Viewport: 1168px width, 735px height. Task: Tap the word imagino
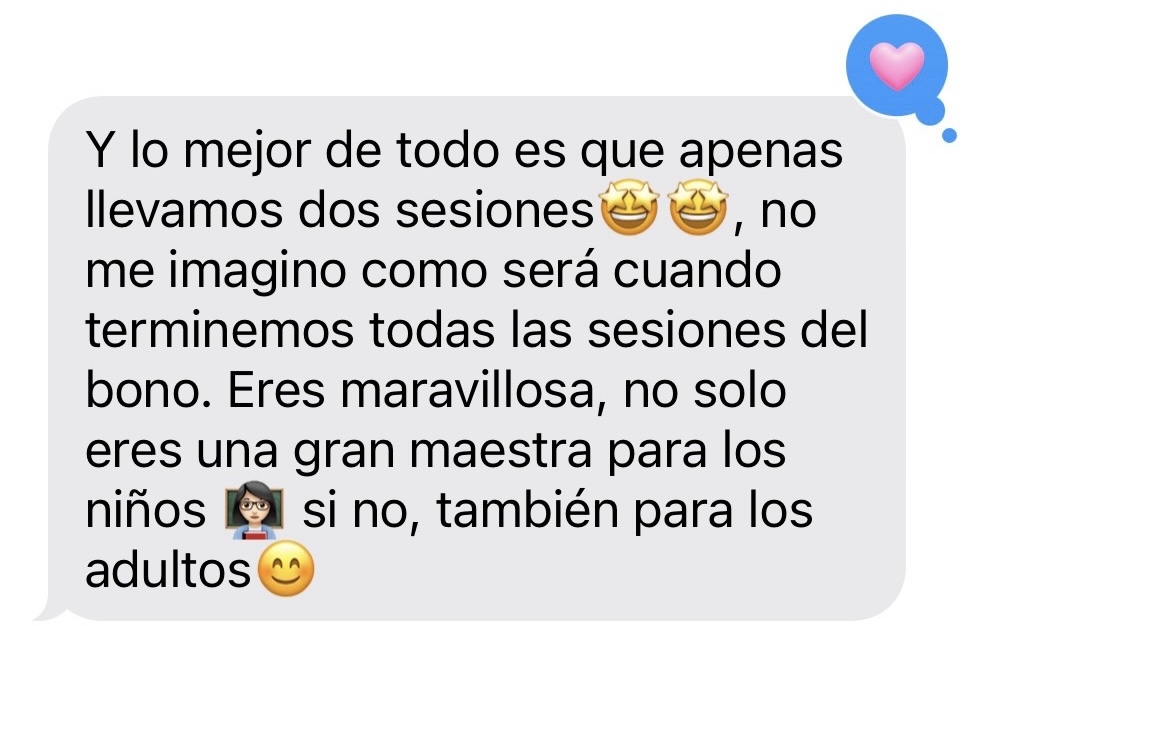point(257,271)
